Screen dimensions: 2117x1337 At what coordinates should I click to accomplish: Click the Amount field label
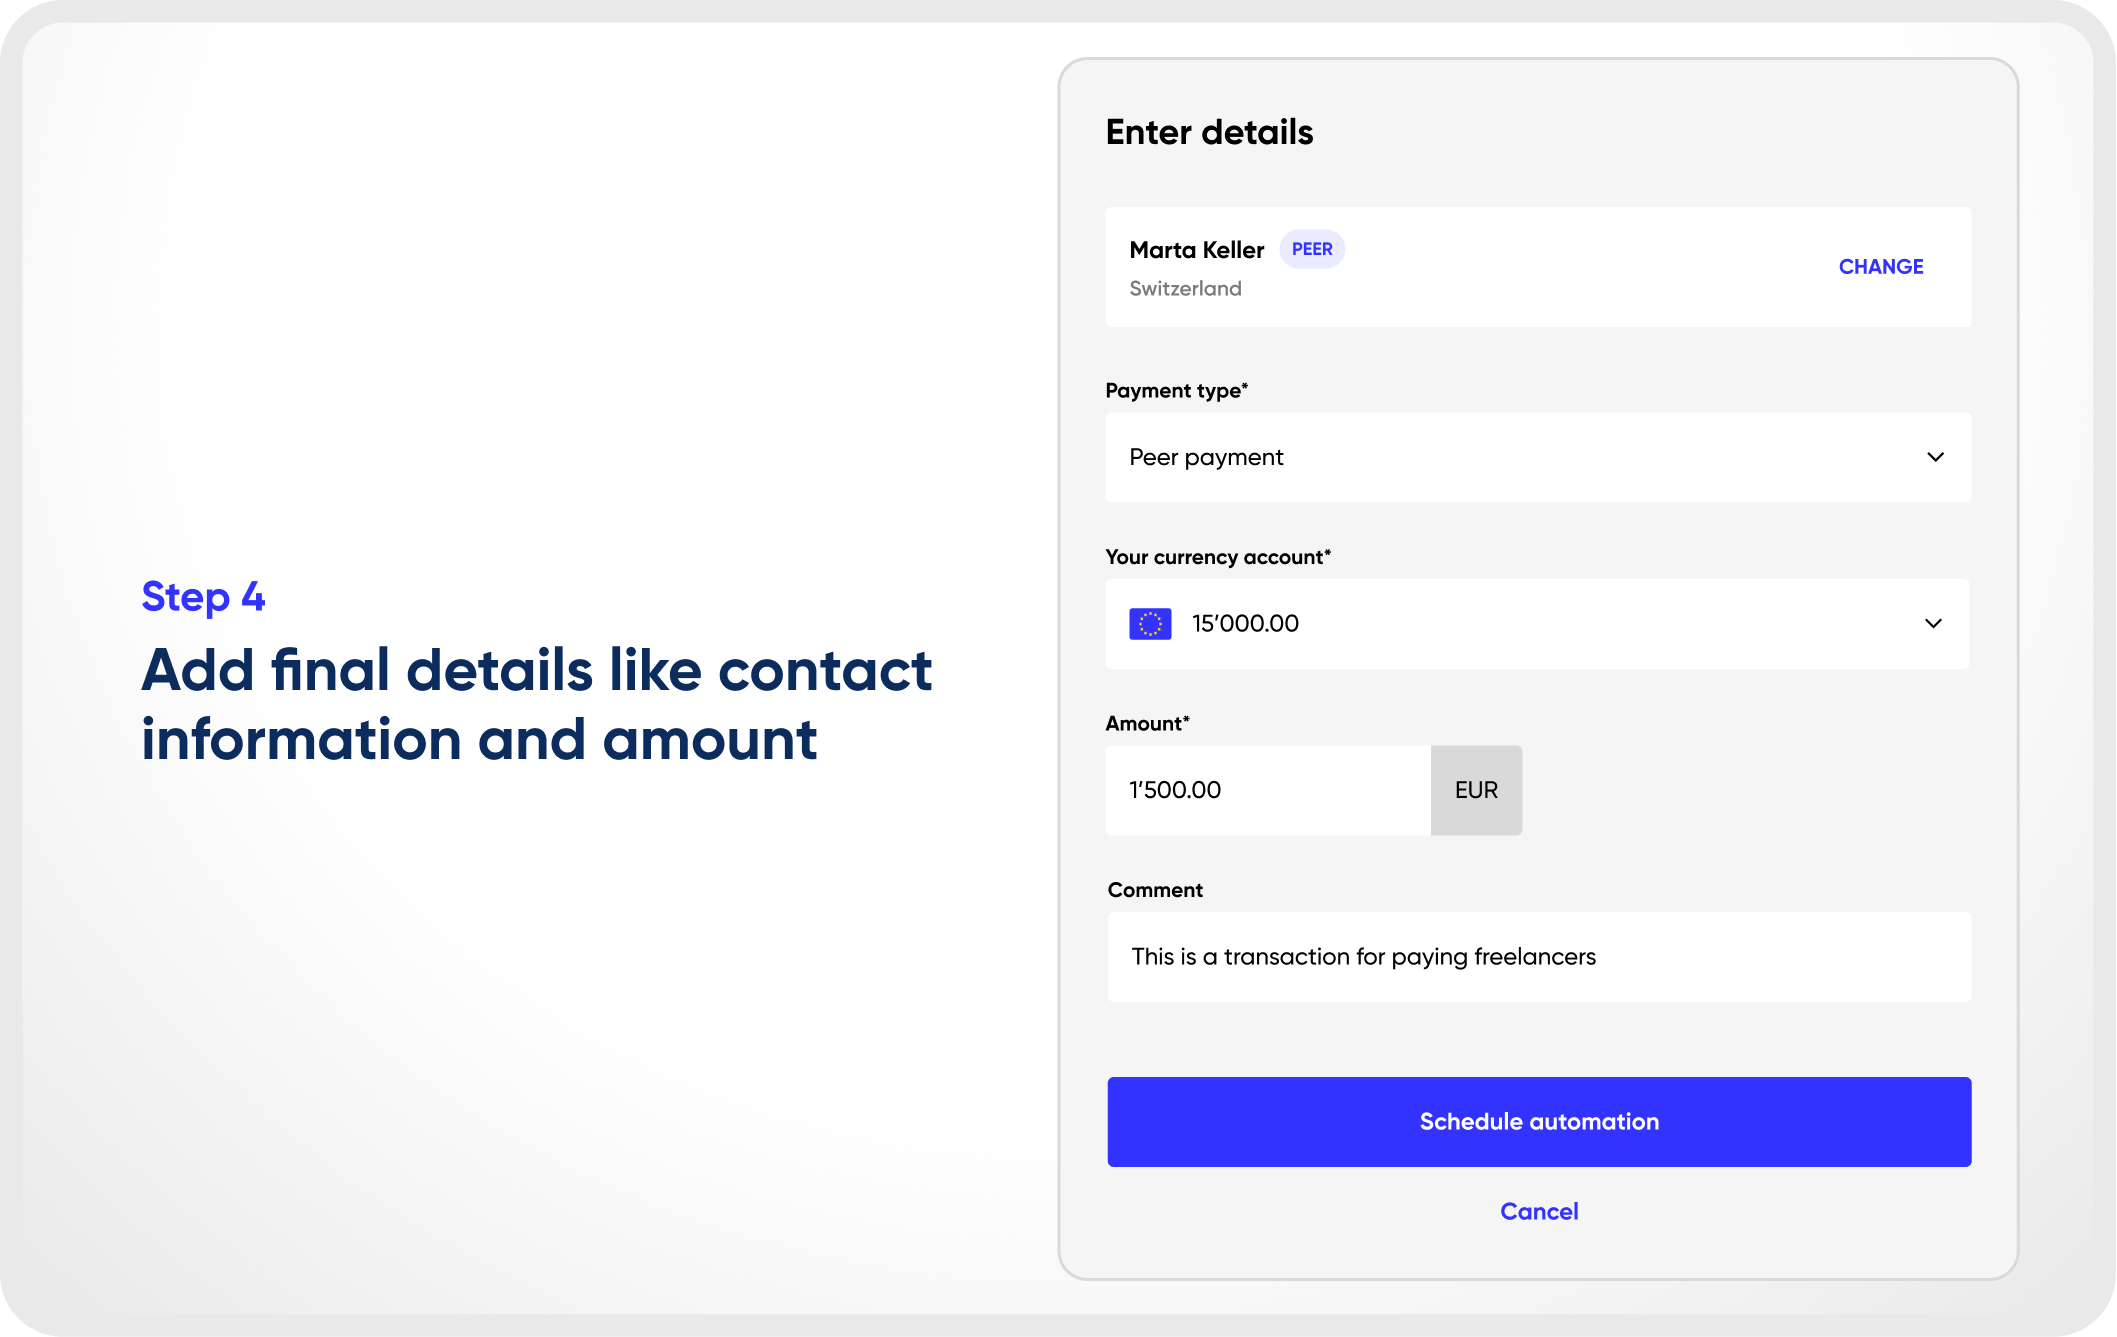pyautogui.click(x=1146, y=722)
